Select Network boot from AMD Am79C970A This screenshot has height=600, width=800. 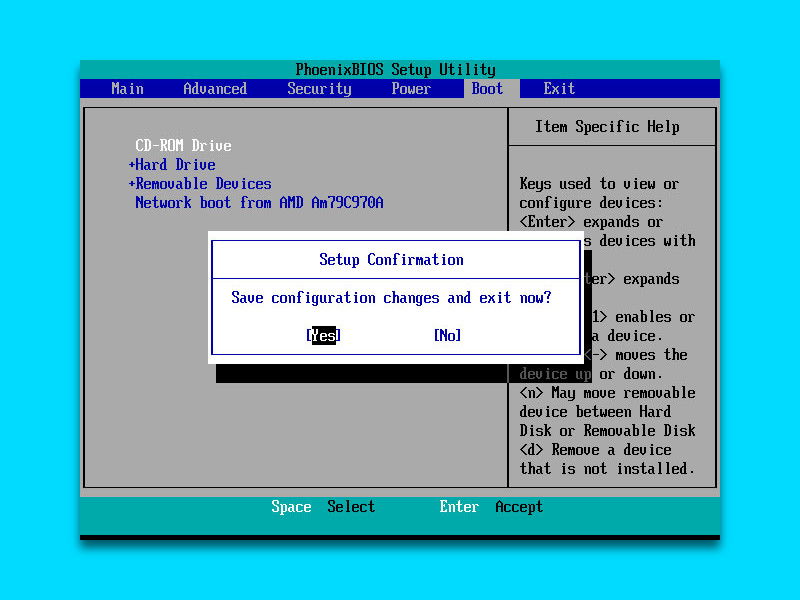pos(259,203)
